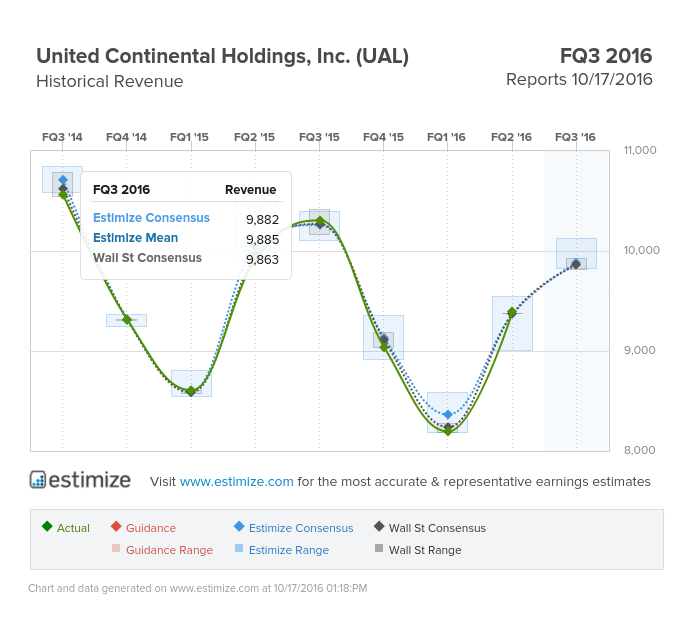Screen dimensions: 685x620
Task: Click the gray Wall St Range swatch
Action: pyautogui.click(x=379, y=548)
